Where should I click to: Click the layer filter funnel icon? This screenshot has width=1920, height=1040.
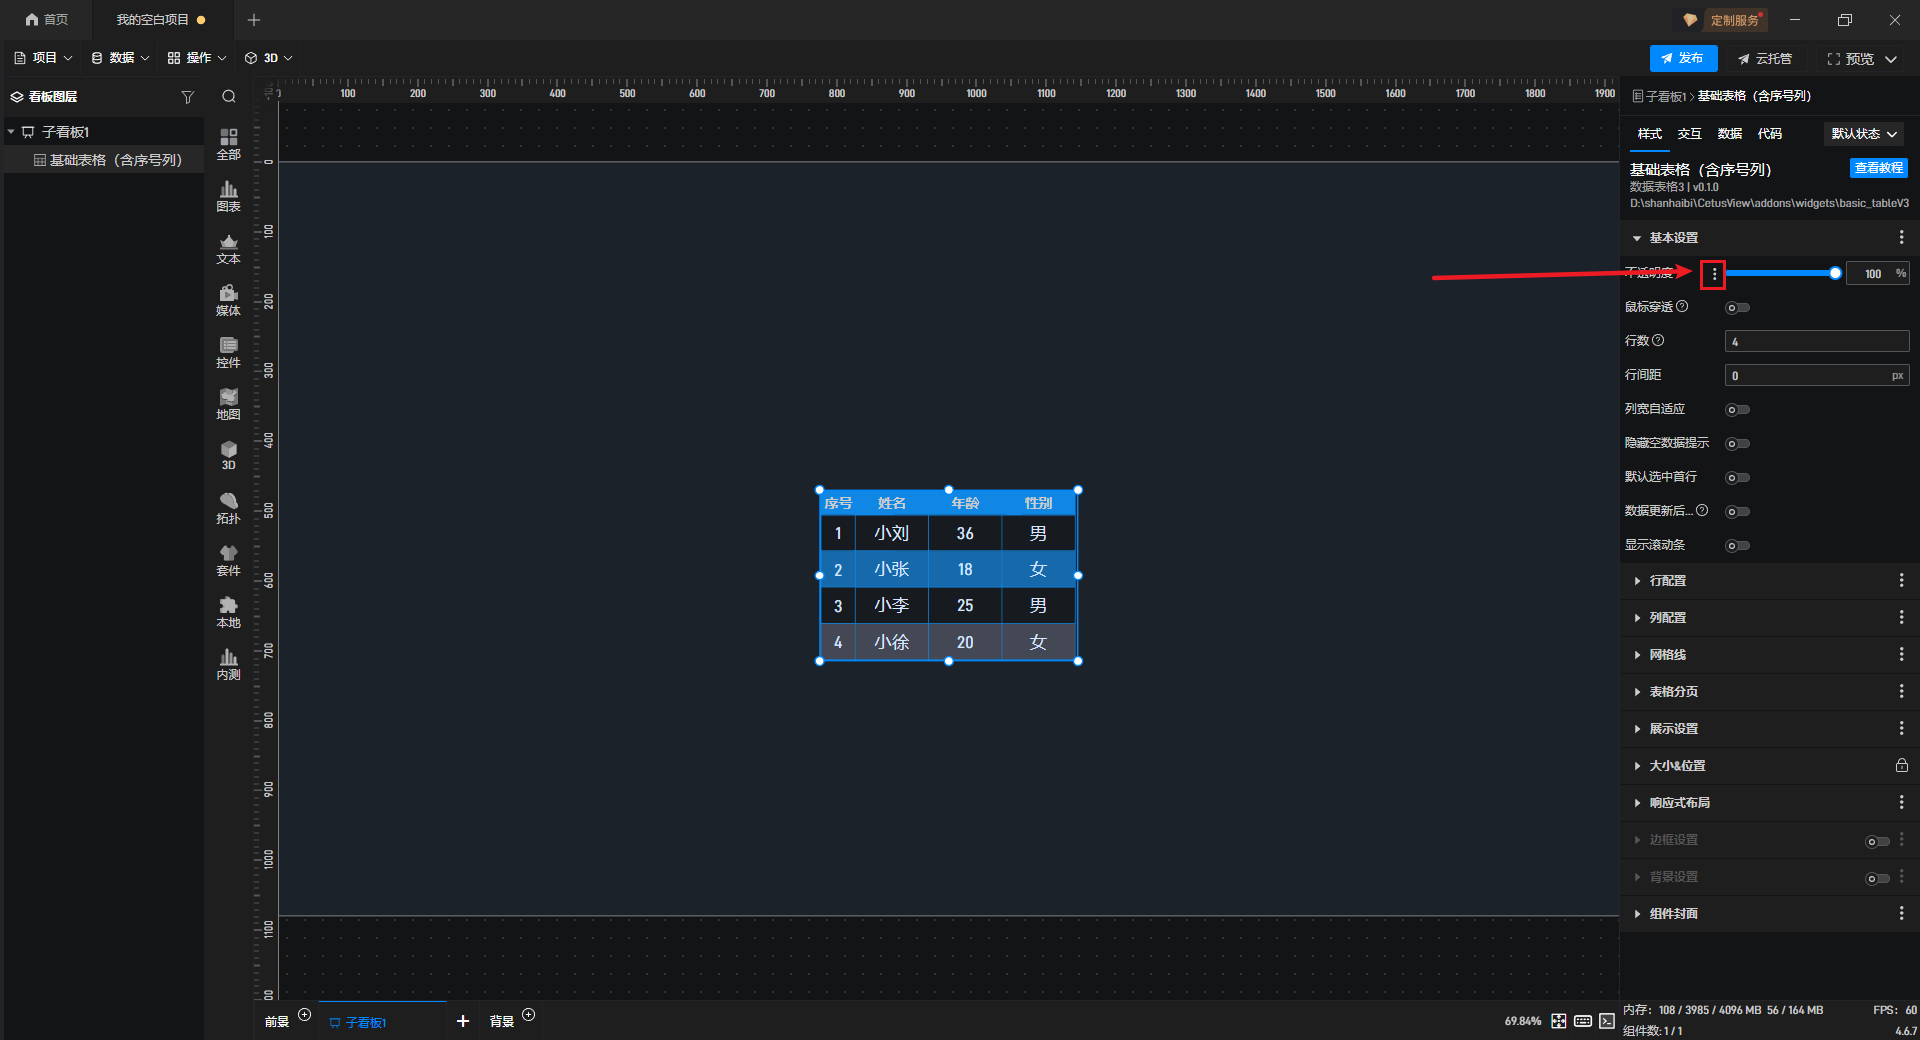(x=187, y=97)
